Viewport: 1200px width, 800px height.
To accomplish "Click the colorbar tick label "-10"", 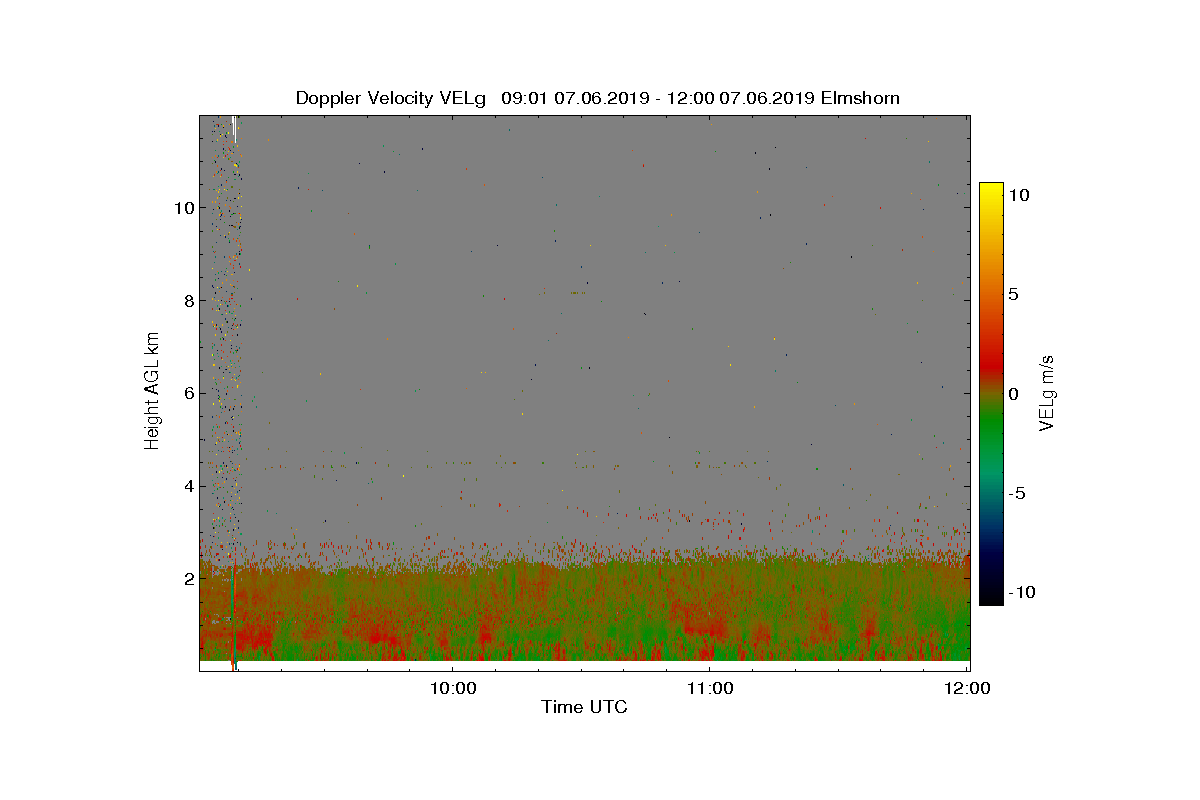I will pos(1022,592).
